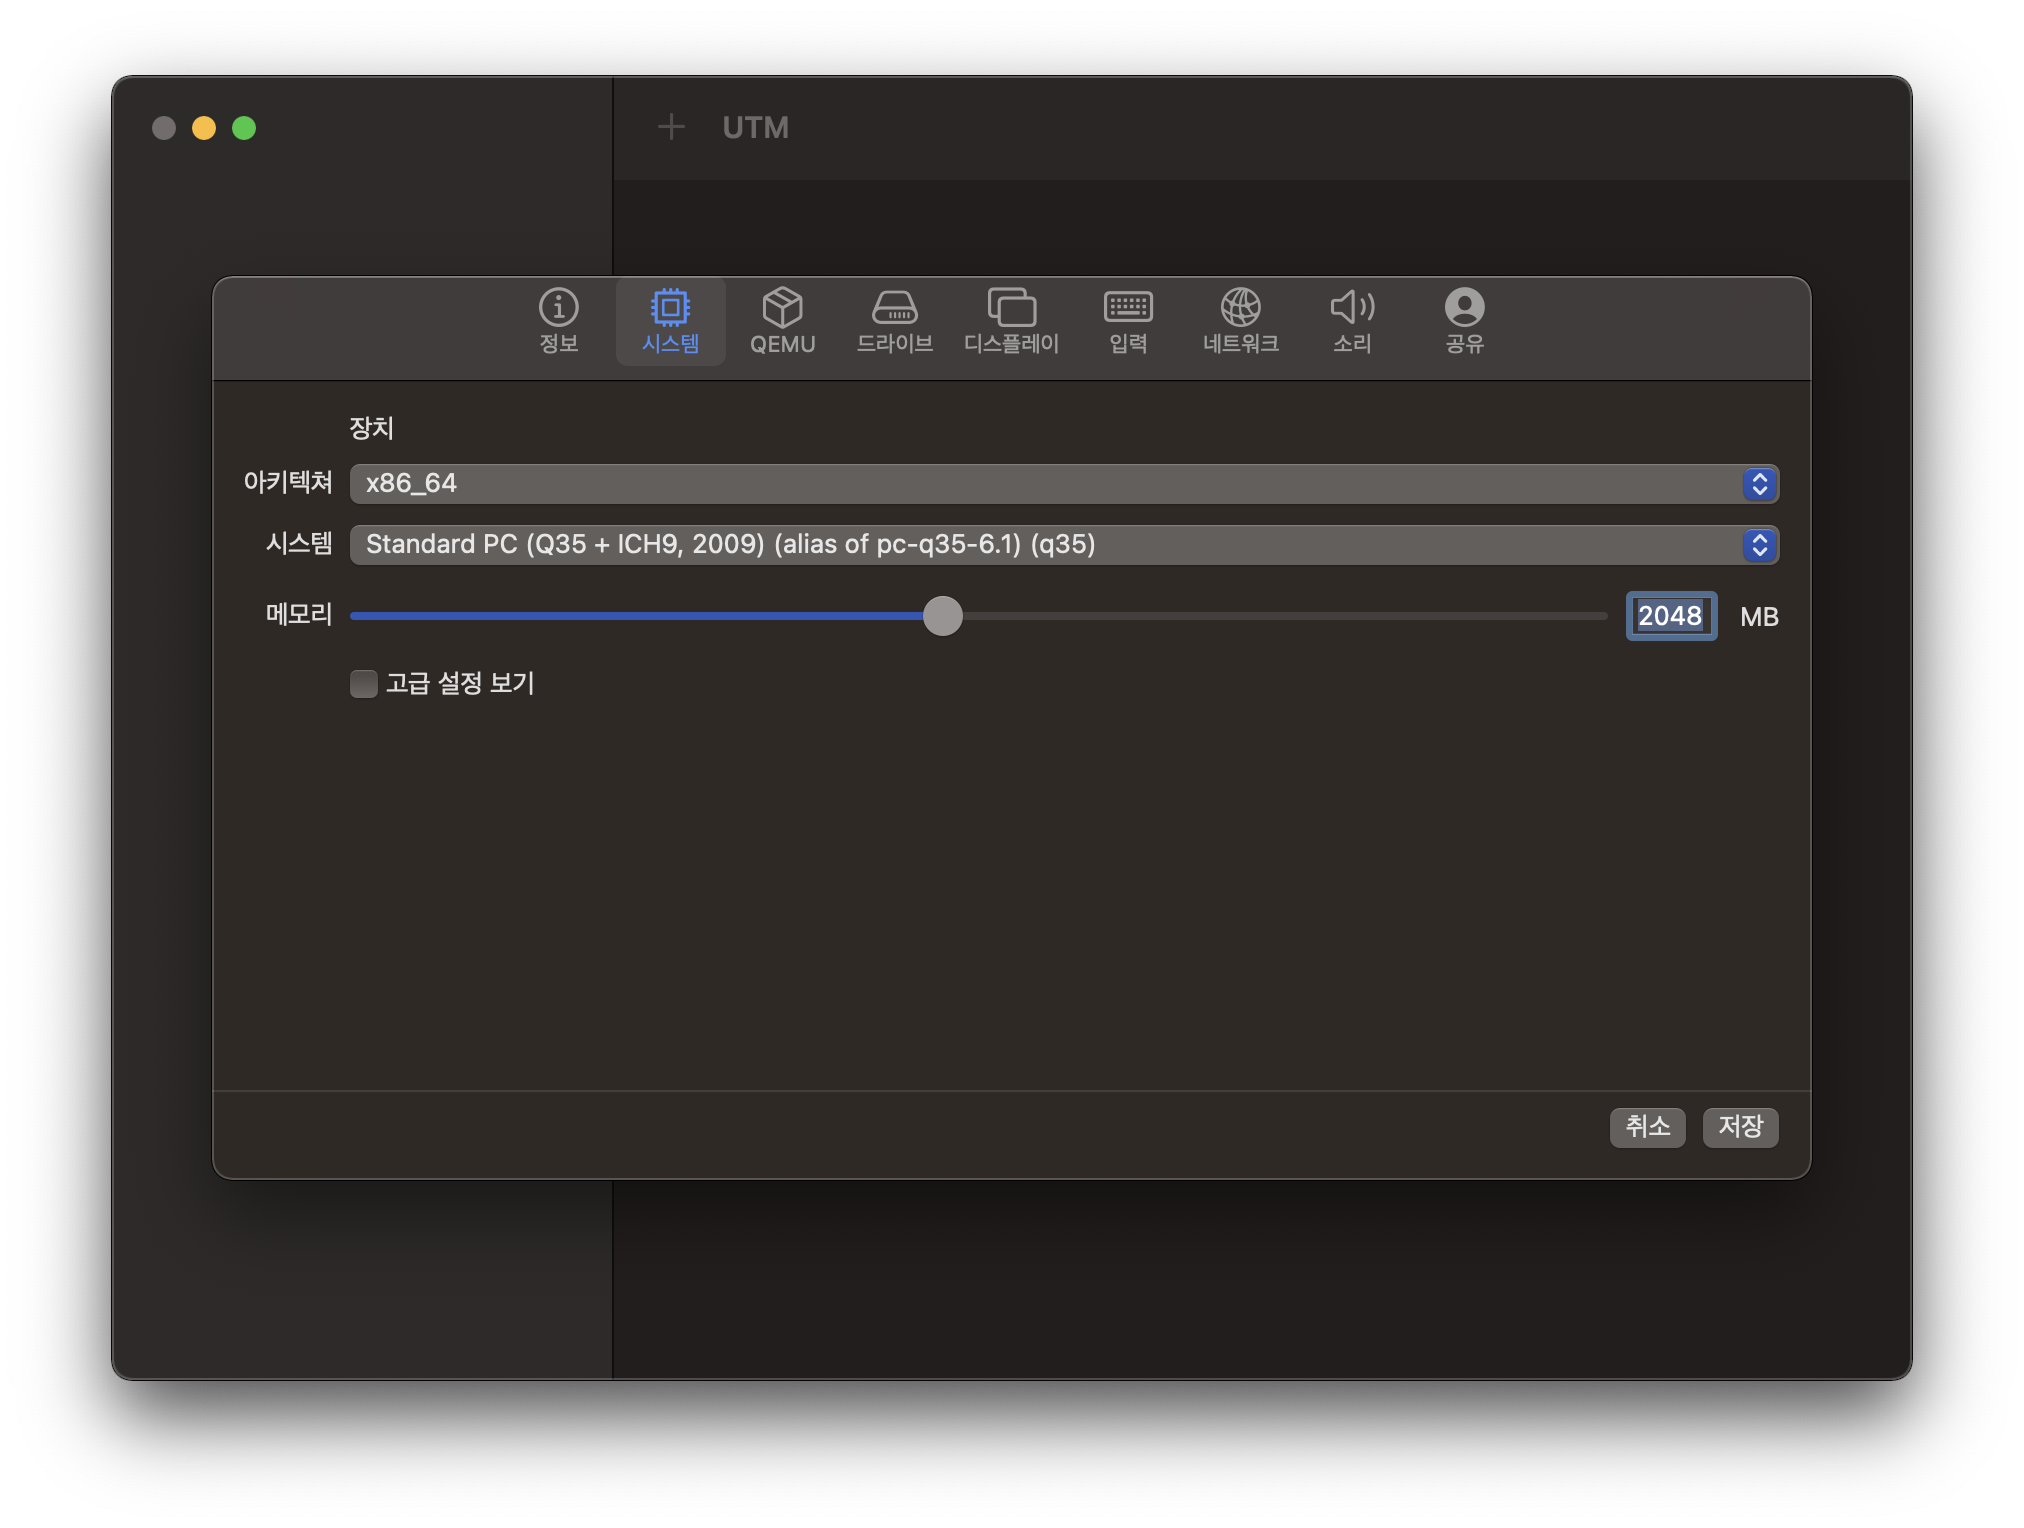Switch to the 드라이브 drive icon
The width and height of the screenshot is (2024, 1528).
pos(894,320)
